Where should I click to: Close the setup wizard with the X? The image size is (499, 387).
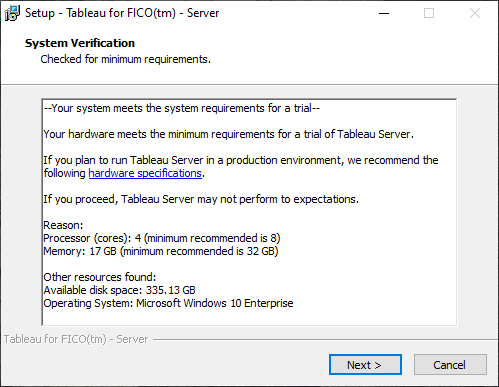pos(475,13)
